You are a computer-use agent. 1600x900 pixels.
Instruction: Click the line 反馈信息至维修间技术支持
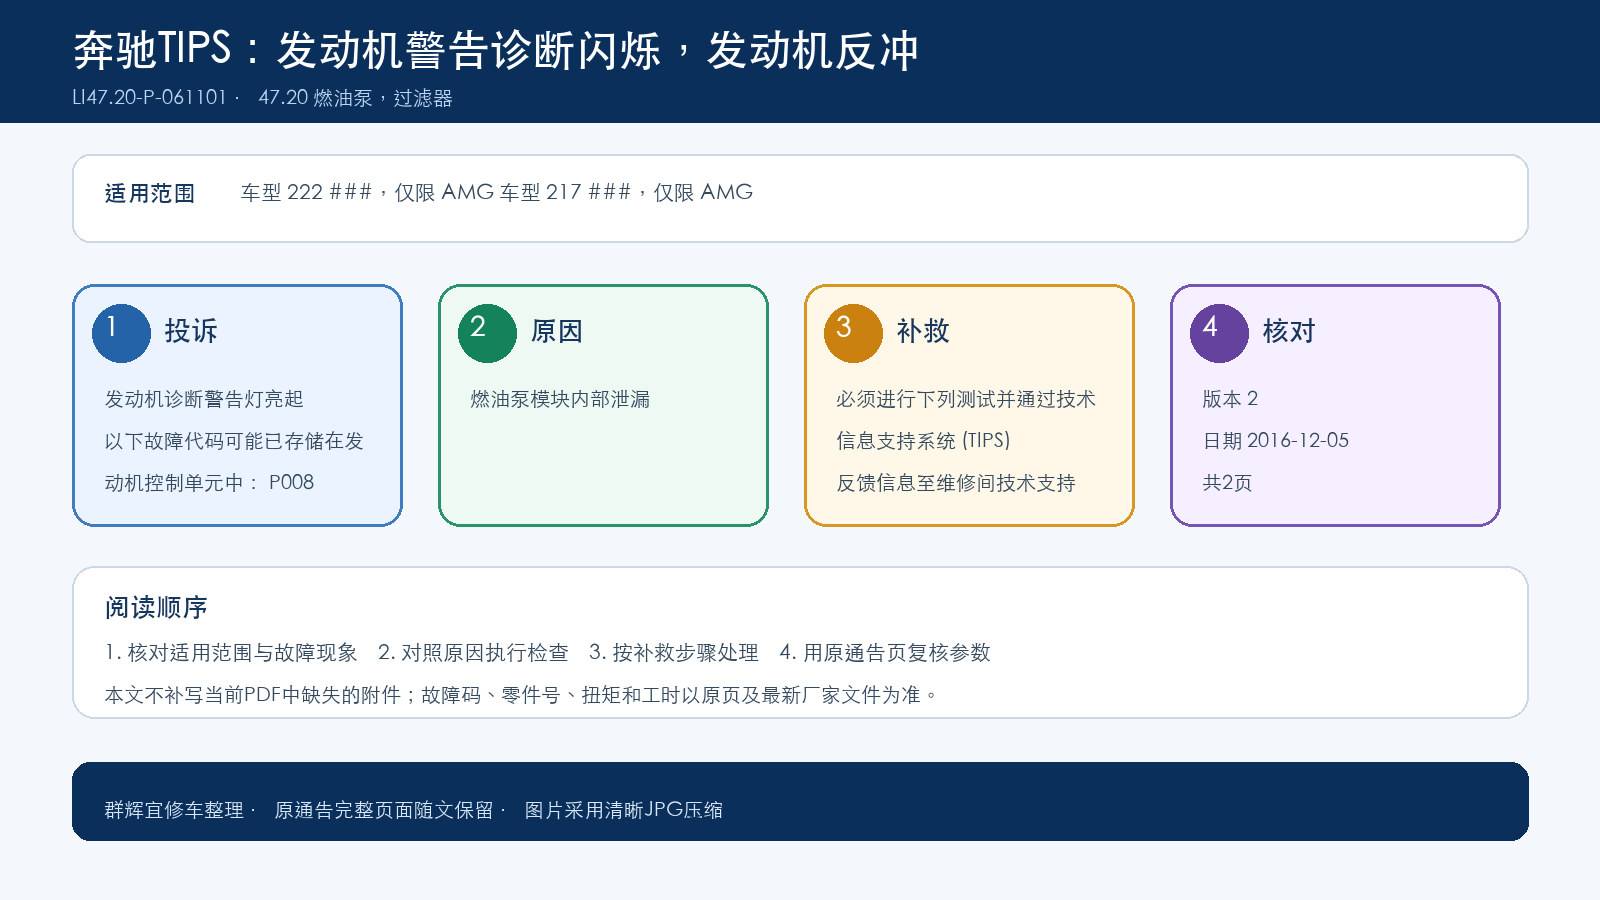click(x=956, y=483)
